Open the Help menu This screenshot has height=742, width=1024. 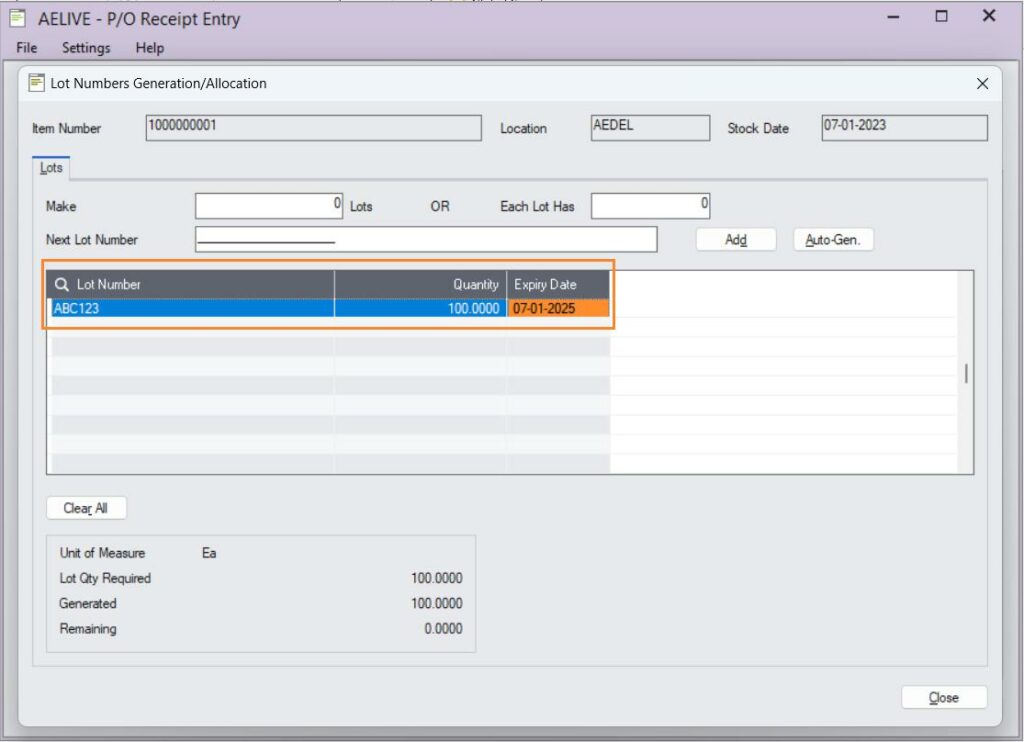[x=149, y=48]
